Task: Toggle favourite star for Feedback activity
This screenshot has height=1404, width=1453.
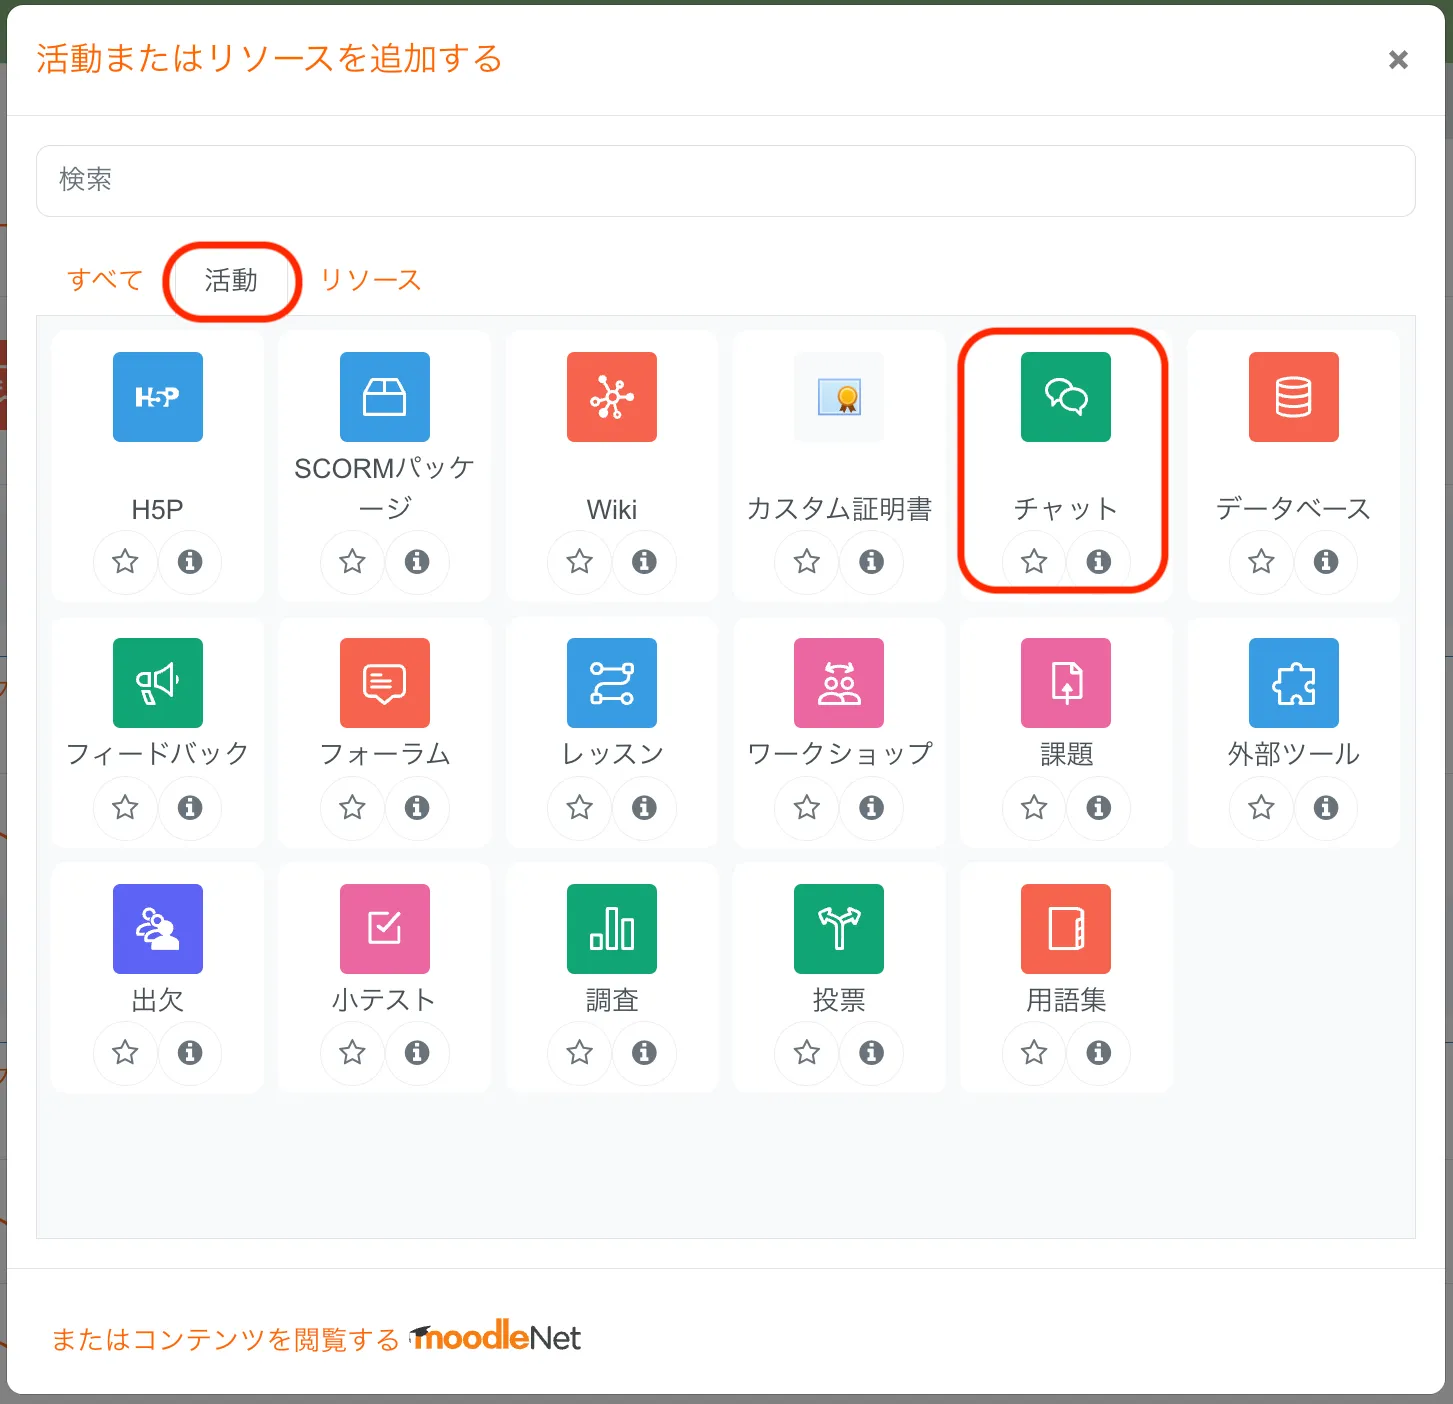Action: coord(125,807)
